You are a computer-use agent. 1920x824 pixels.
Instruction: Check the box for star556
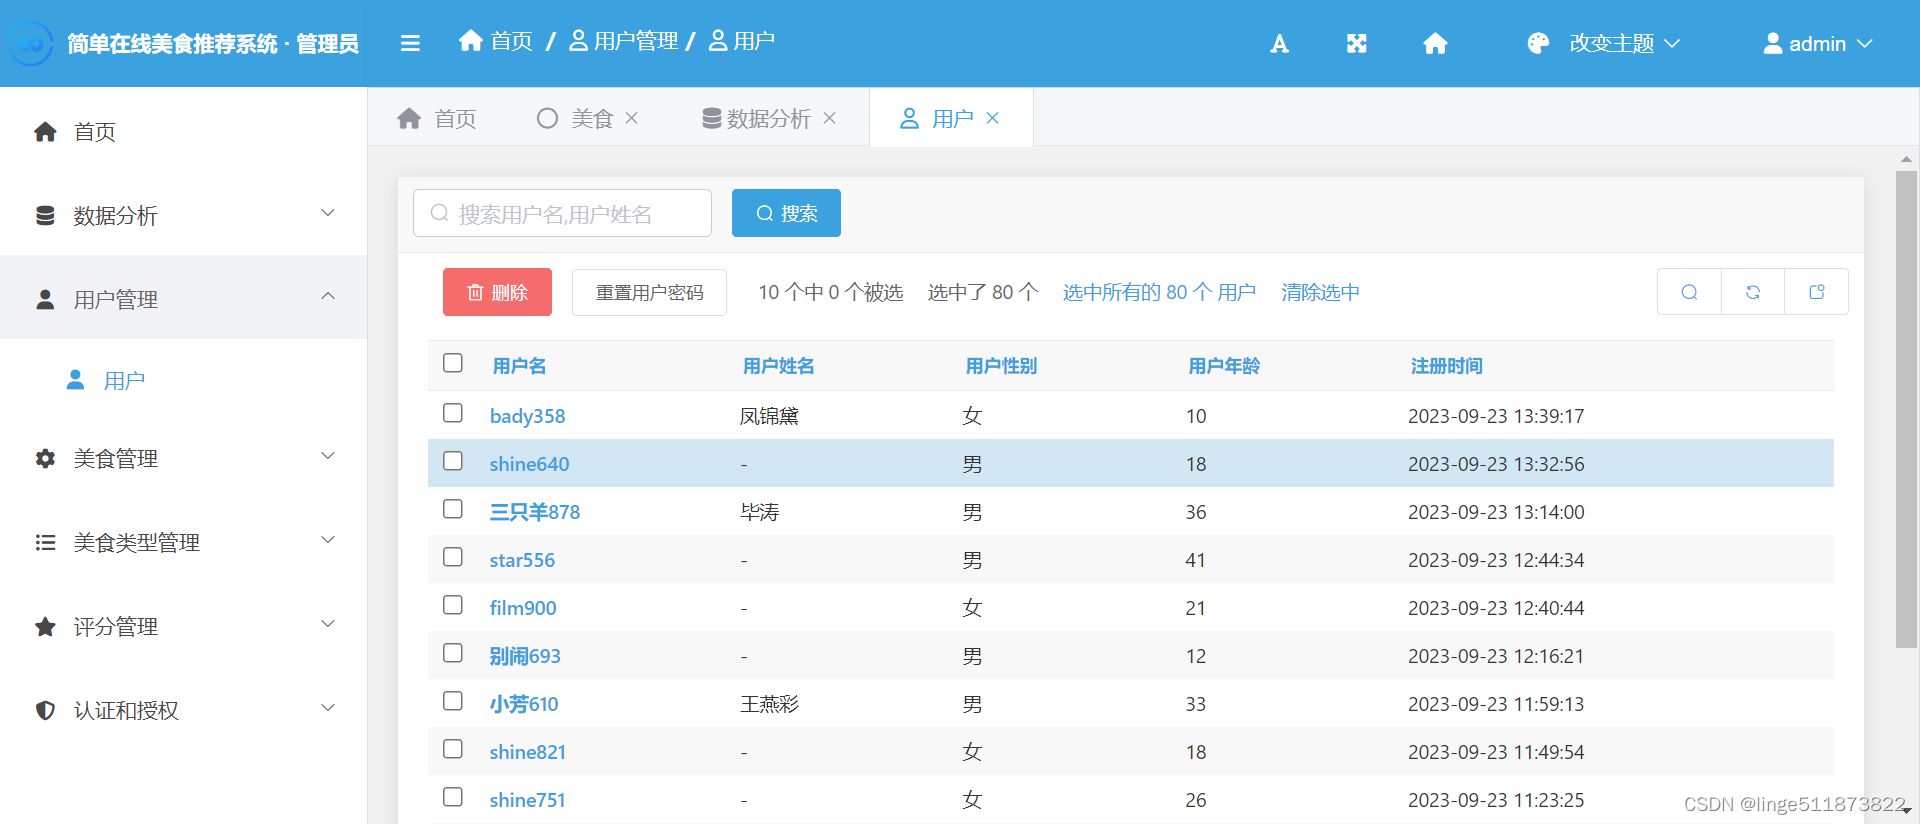[453, 557]
